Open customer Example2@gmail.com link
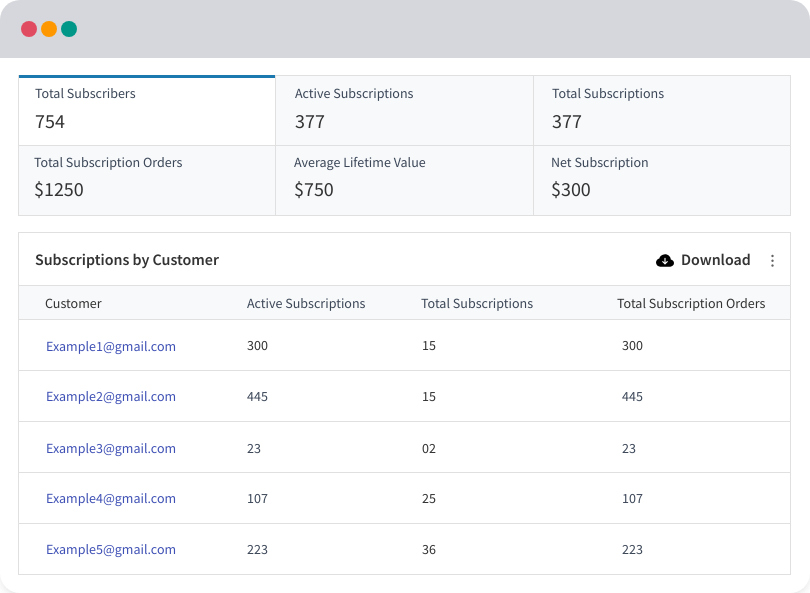 click(x=111, y=397)
